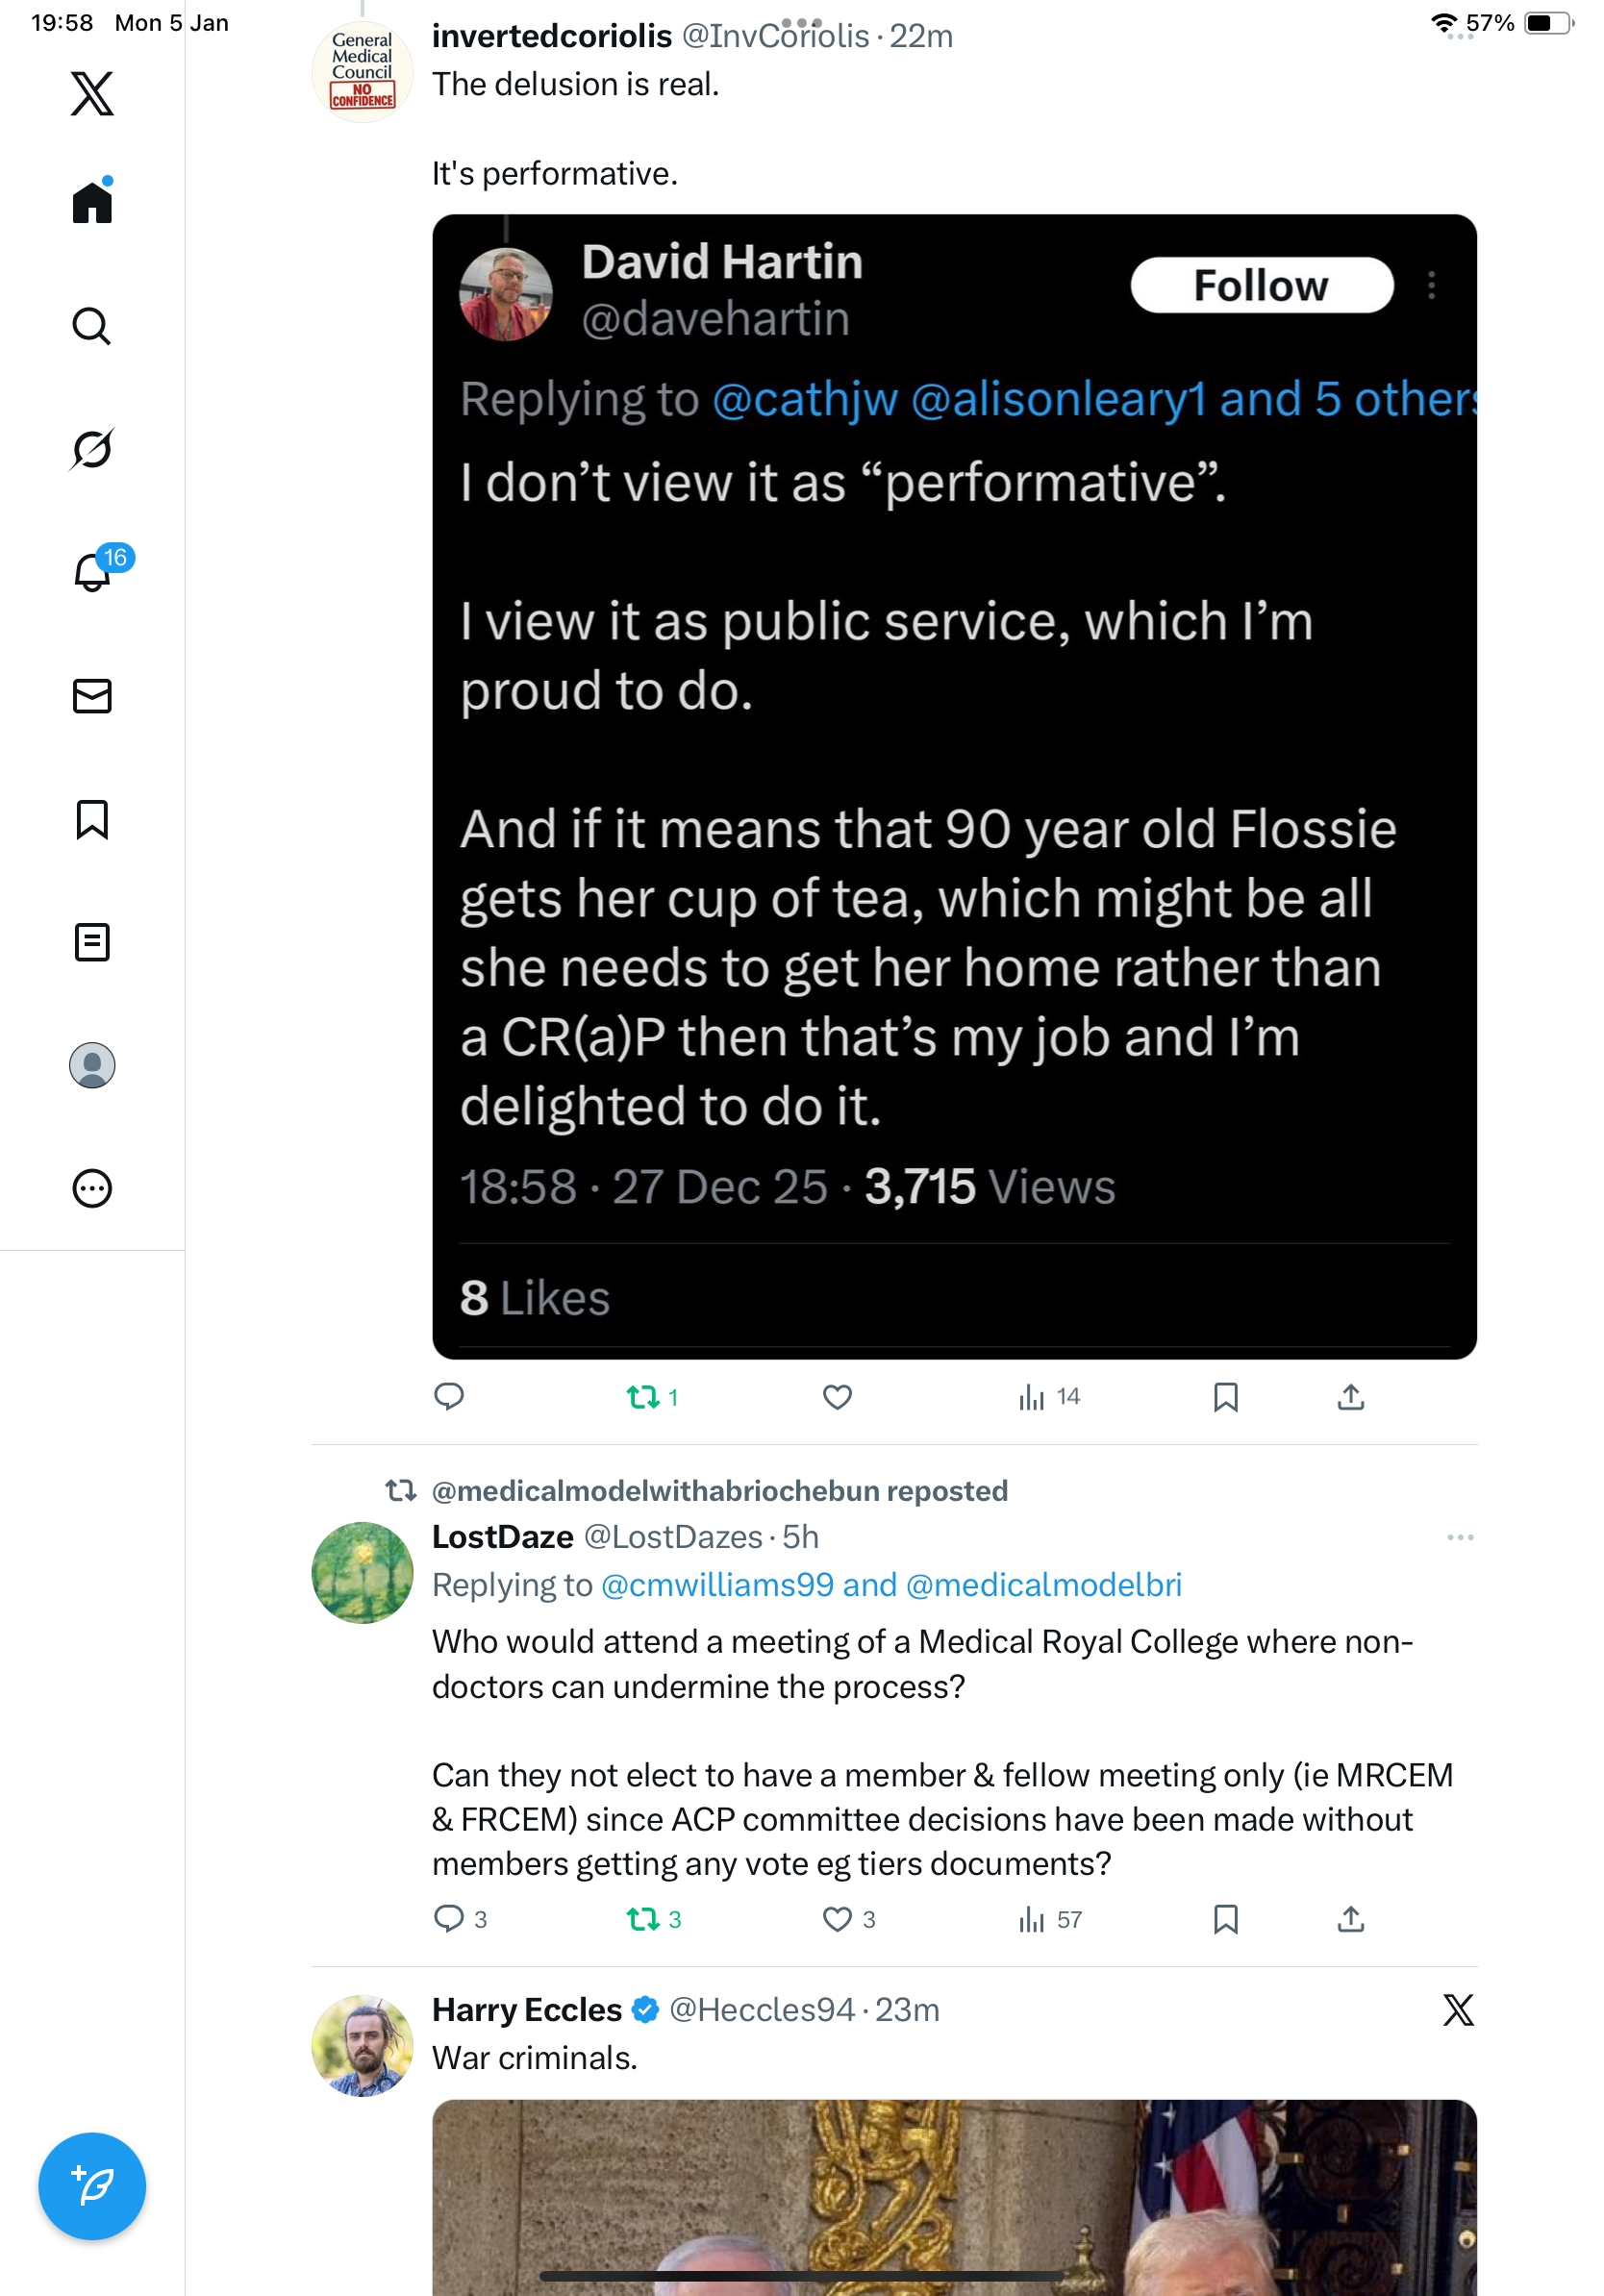Open the options menu on LostDaze post
The image size is (1604, 2296).
pyautogui.click(x=1459, y=1537)
